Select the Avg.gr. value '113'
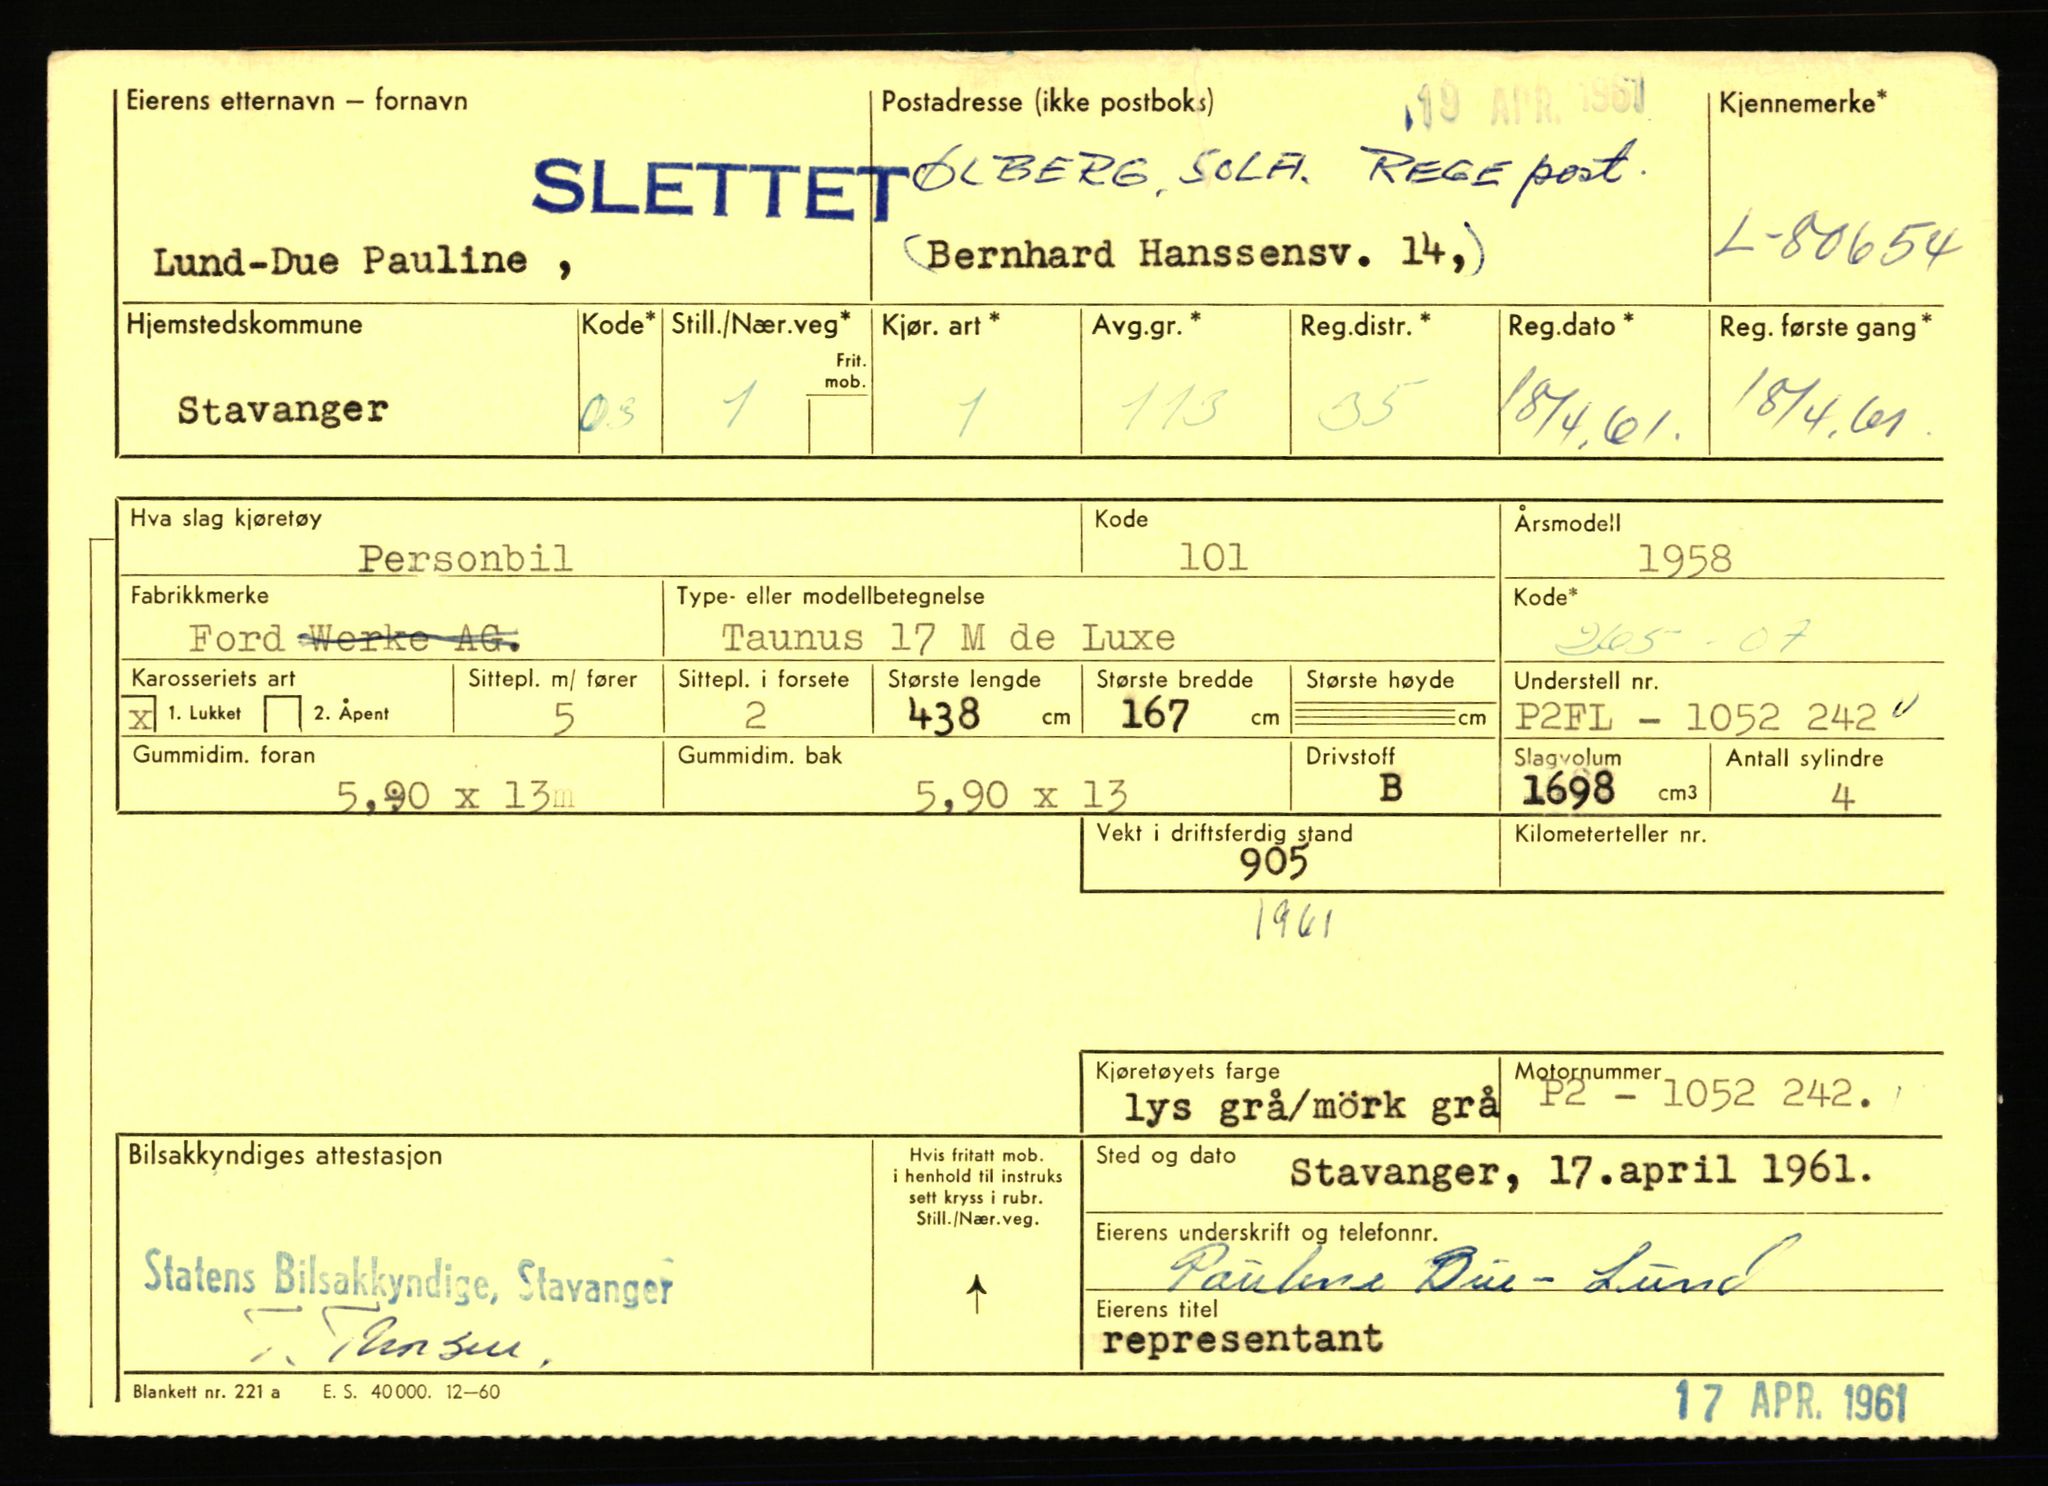The height and width of the screenshot is (1486, 2048). point(1173,407)
